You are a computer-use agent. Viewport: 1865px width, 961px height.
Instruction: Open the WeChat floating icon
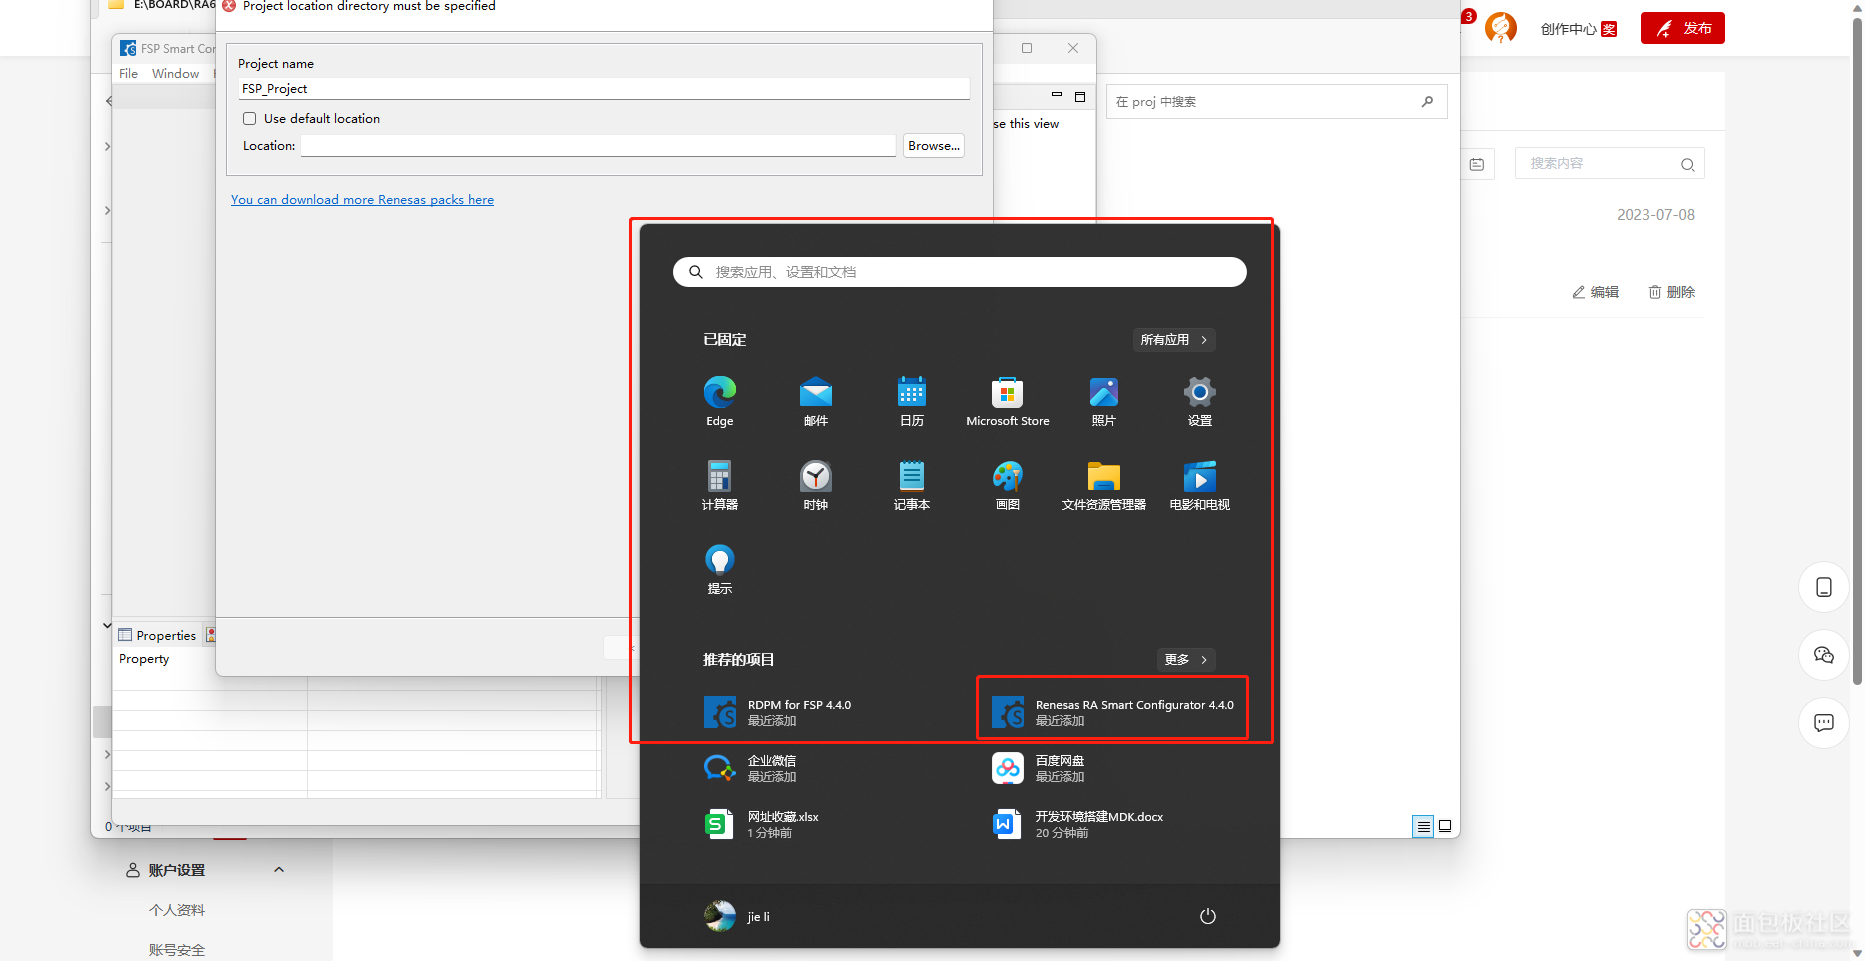point(1824,655)
